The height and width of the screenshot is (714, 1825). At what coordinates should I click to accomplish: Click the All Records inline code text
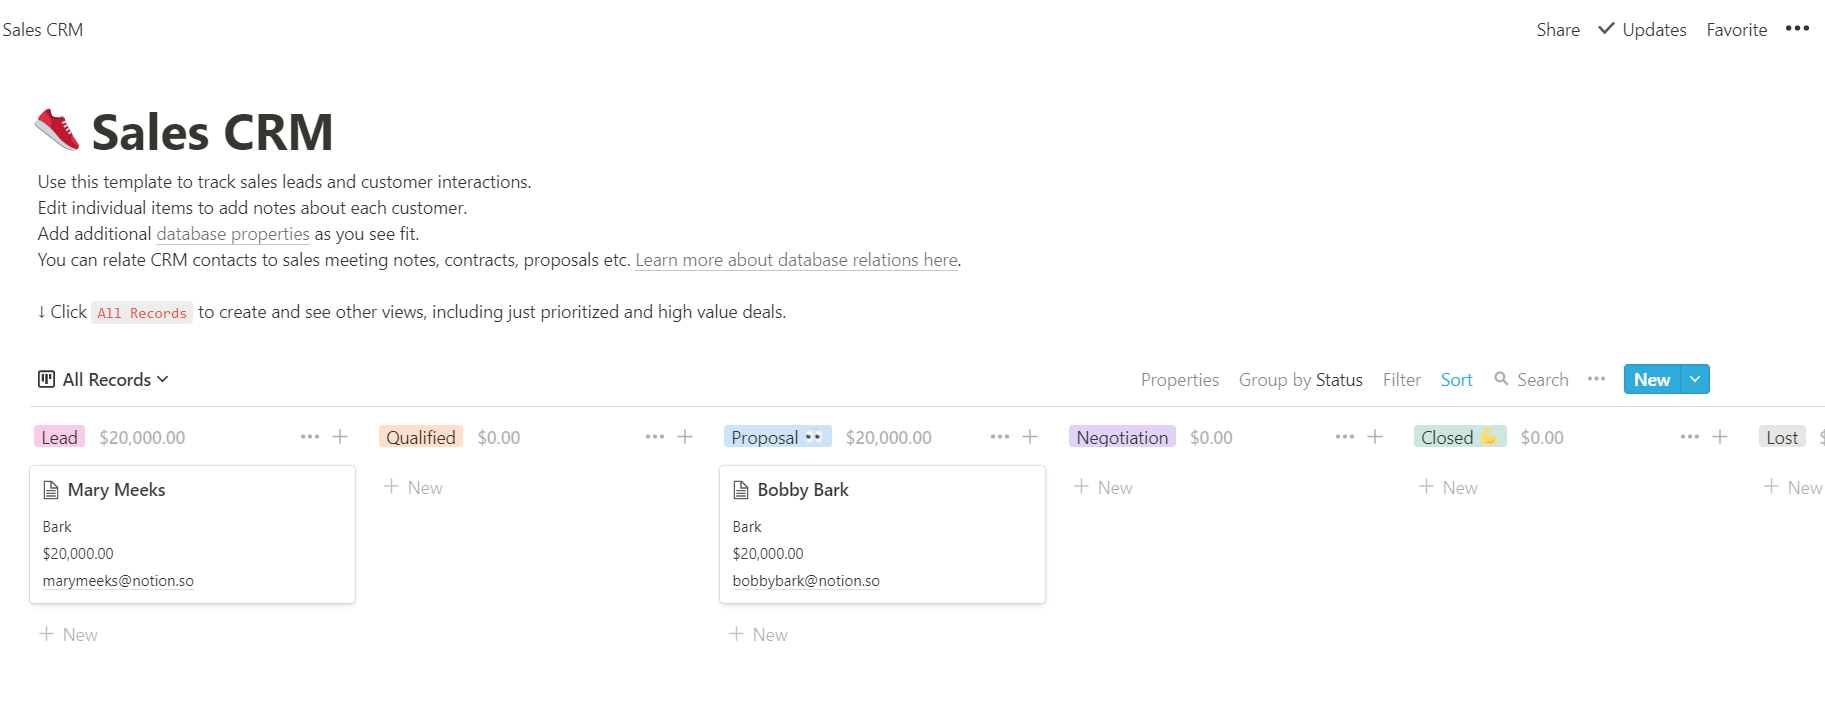point(142,313)
